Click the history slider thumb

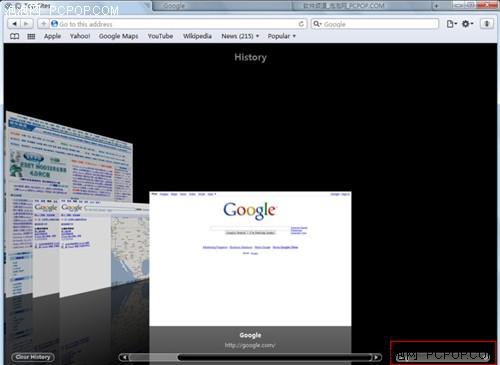[x=274, y=357]
